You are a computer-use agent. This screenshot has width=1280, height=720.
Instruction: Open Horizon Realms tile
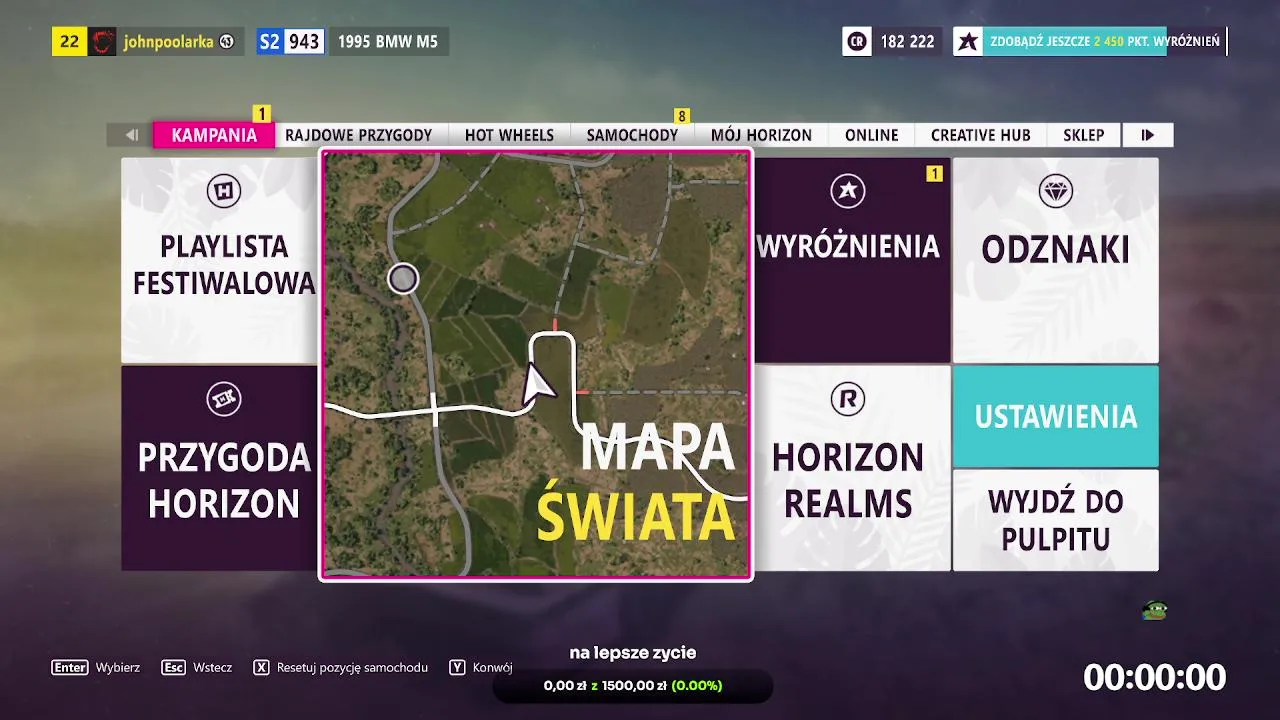pos(851,468)
